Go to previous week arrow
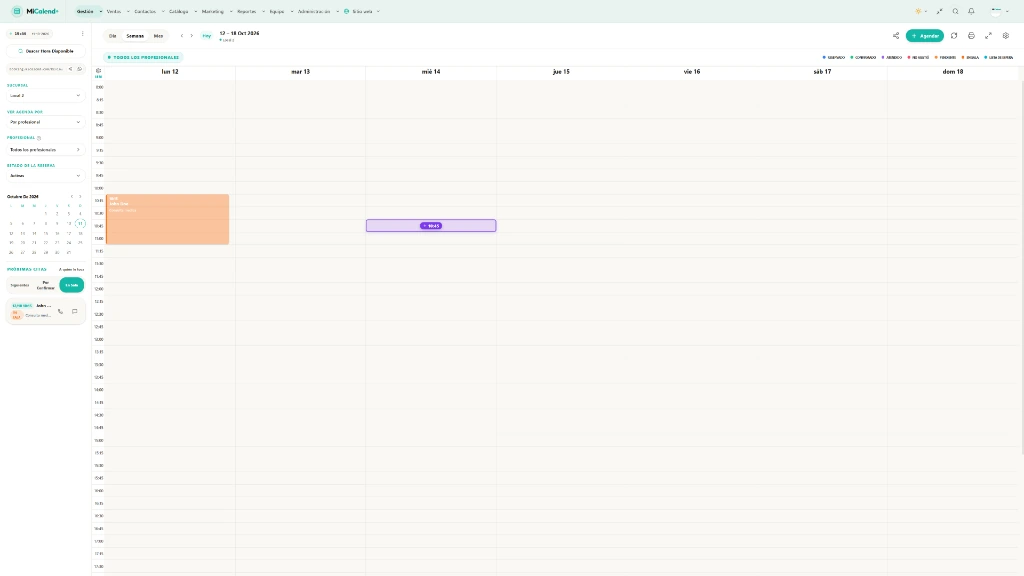The width and height of the screenshot is (1024, 576). (x=182, y=36)
